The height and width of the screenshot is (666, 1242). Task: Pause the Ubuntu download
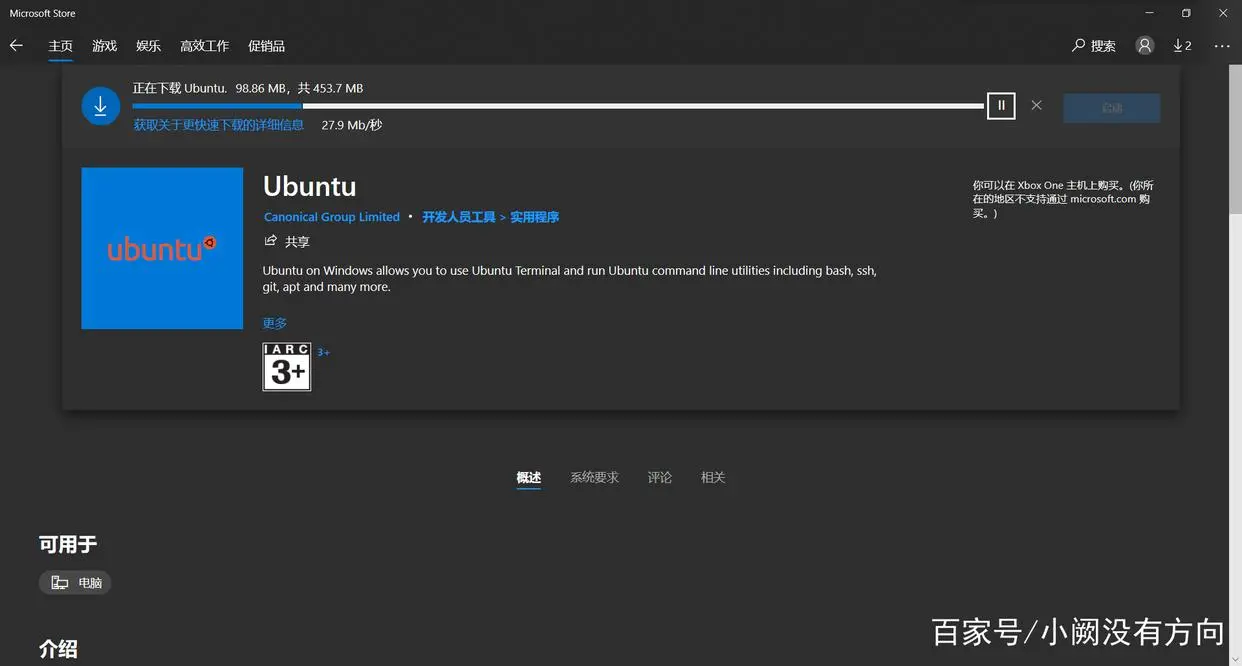[x=1001, y=105]
